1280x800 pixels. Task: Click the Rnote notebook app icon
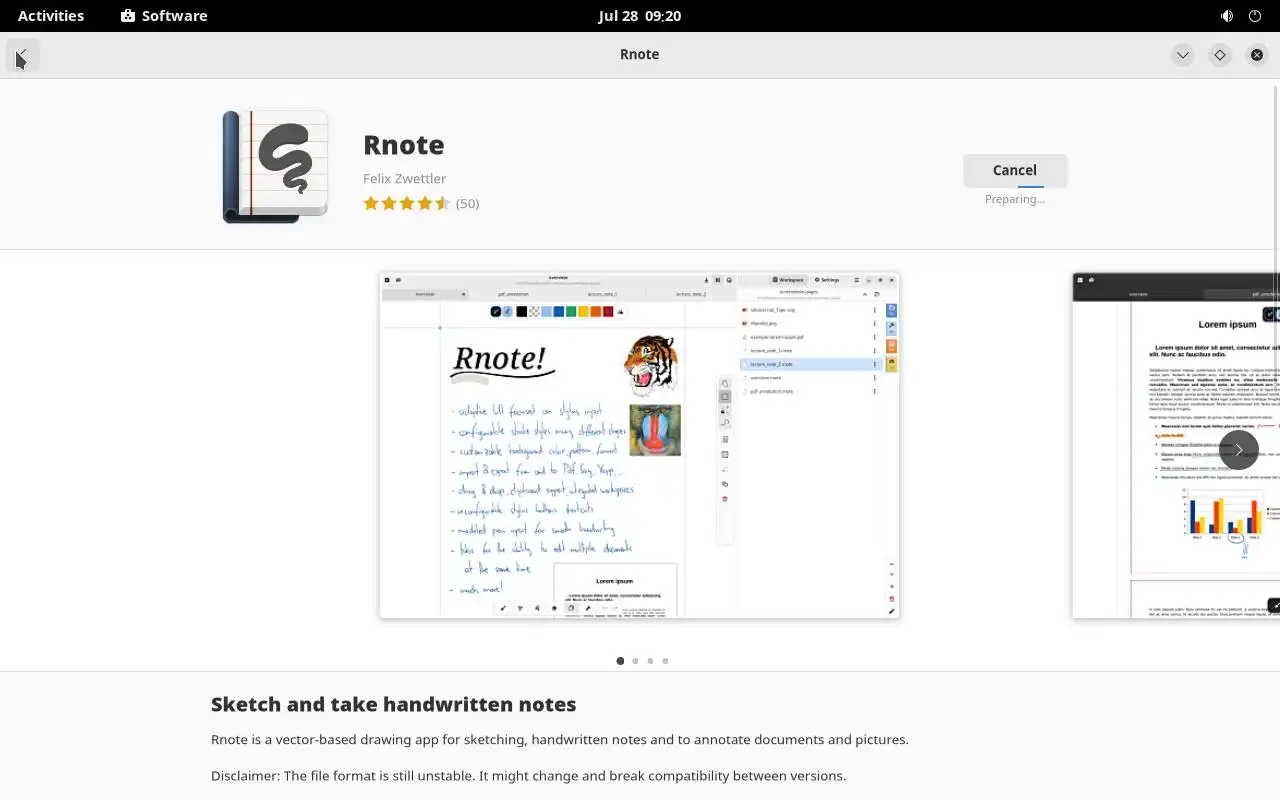275,166
